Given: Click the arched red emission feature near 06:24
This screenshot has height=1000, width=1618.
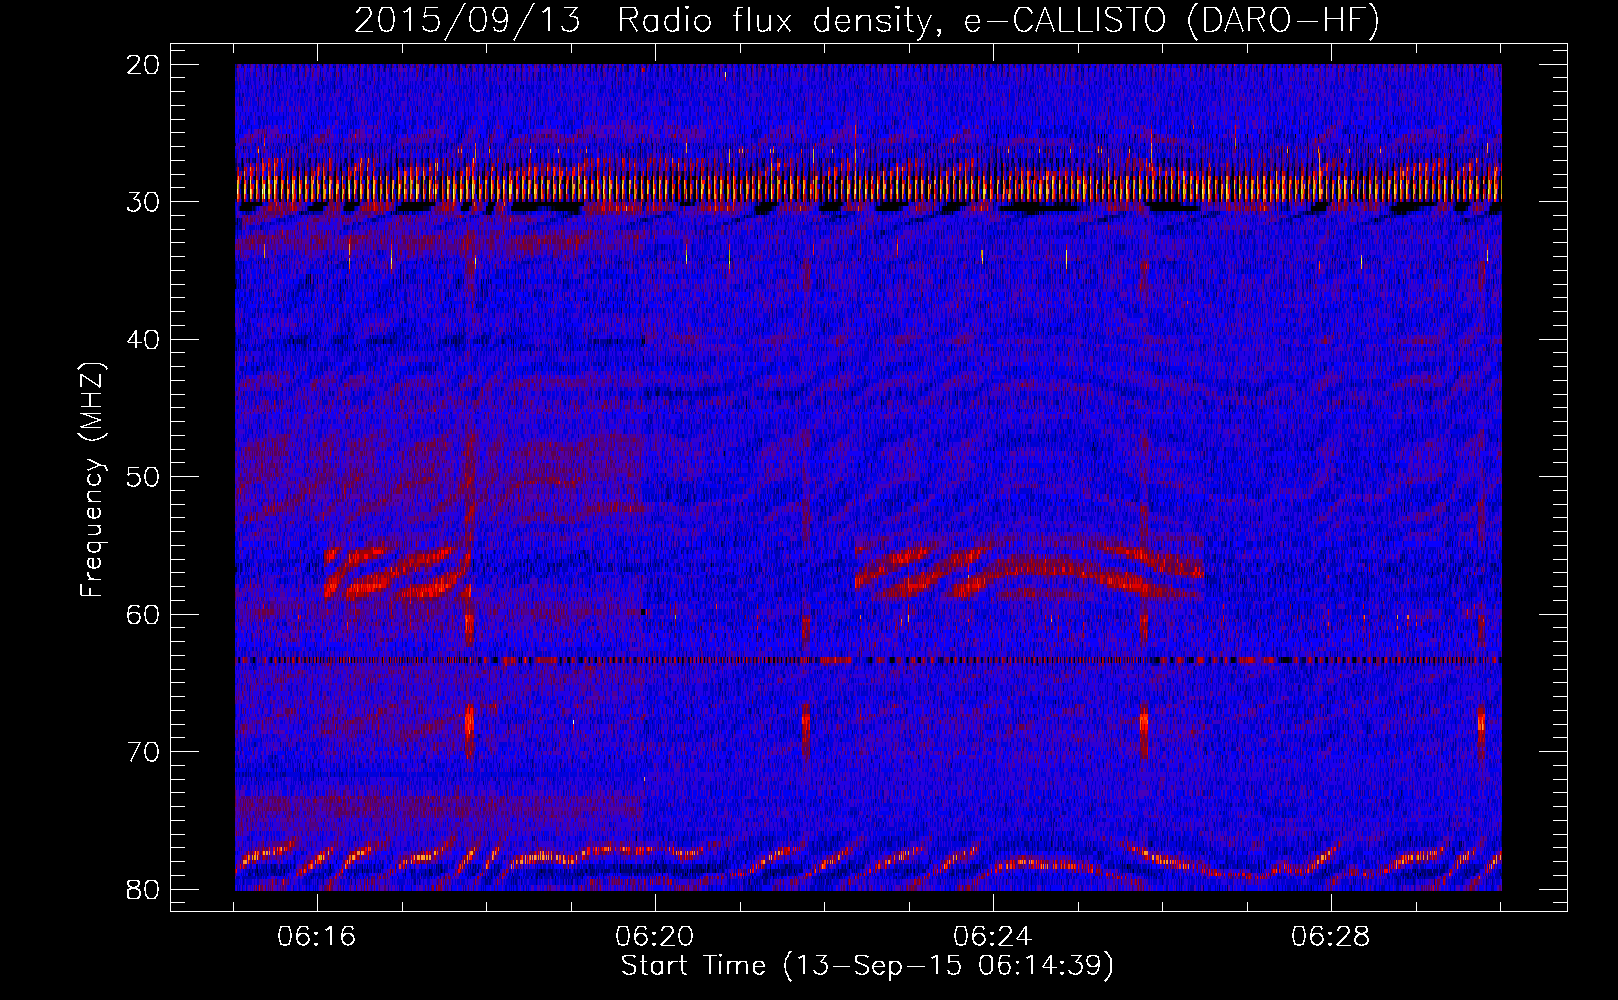Looking at the screenshot, I should [x=1029, y=568].
